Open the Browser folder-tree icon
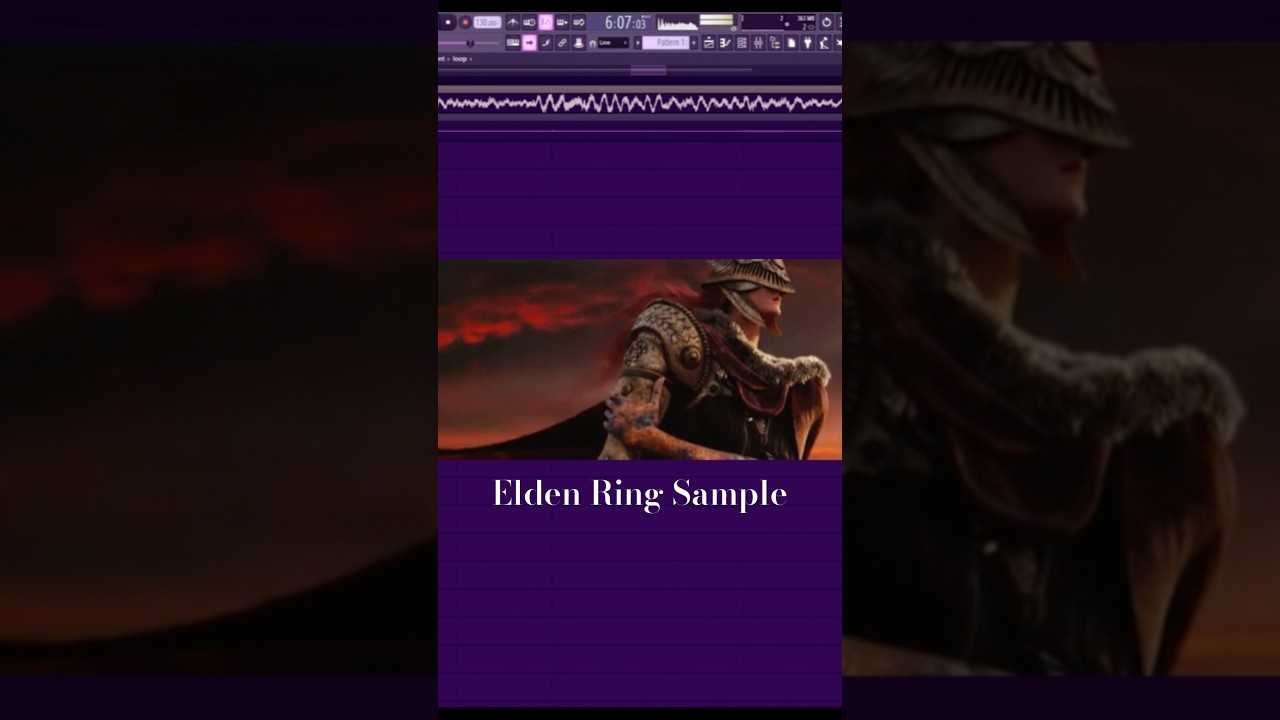 point(775,43)
